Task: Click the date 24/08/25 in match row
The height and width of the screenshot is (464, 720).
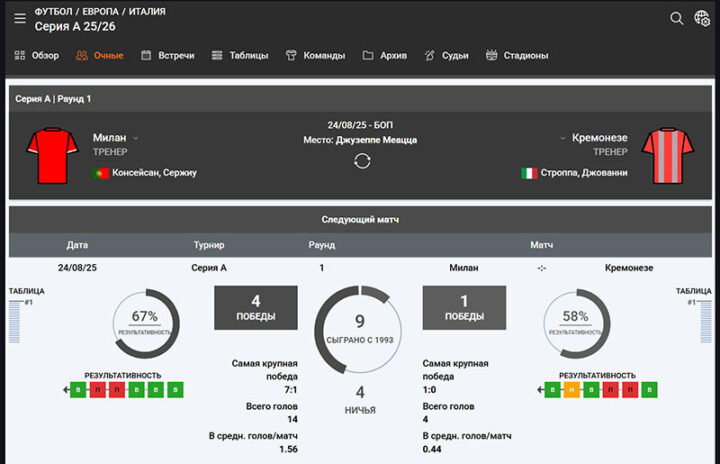Action: click(x=77, y=268)
